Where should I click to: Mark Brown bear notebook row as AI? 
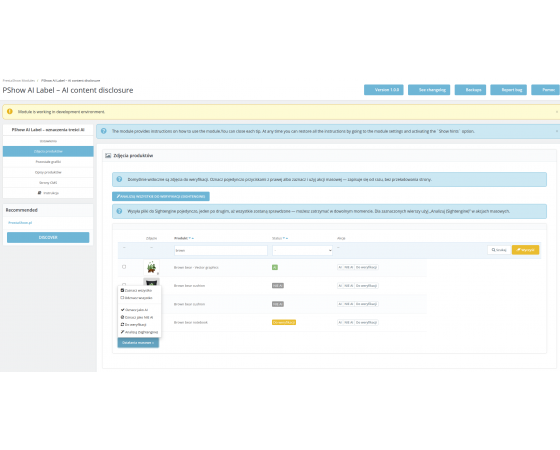pyautogui.click(x=340, y=322)
